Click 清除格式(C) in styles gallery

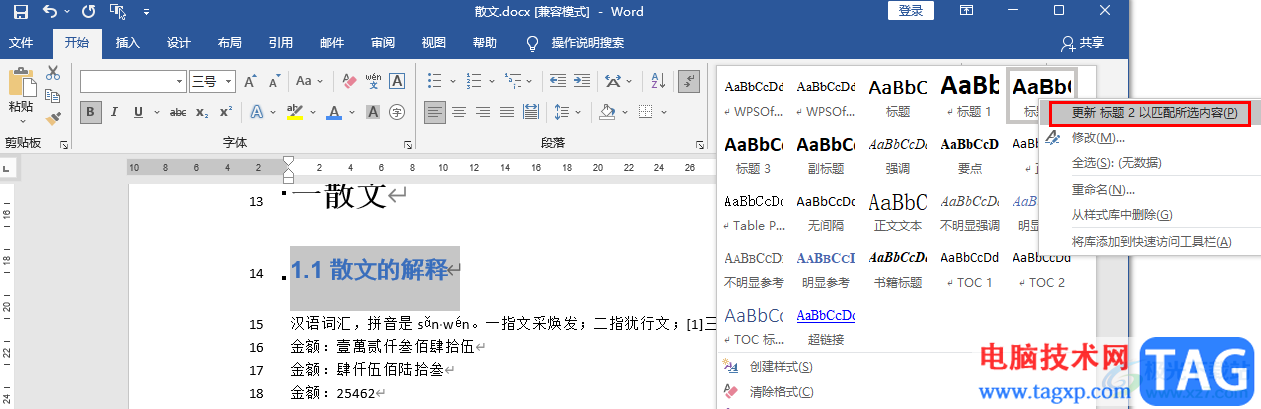782,392
